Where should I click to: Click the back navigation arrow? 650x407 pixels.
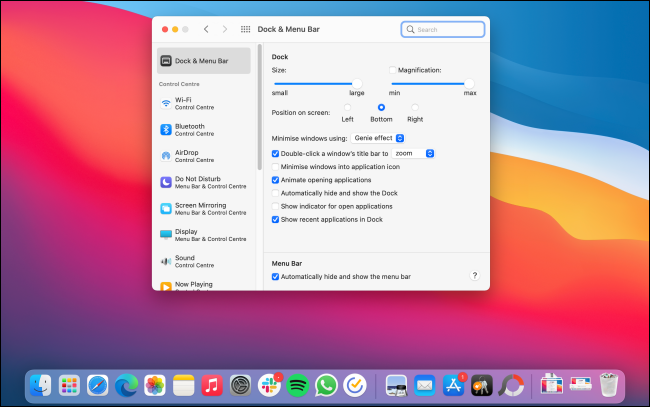click(206, 30)
